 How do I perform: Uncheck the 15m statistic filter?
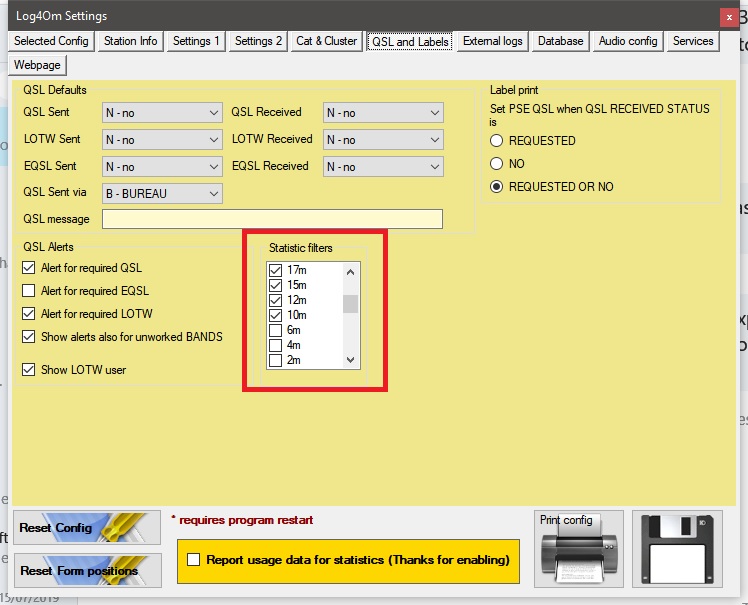coord(275,285)
